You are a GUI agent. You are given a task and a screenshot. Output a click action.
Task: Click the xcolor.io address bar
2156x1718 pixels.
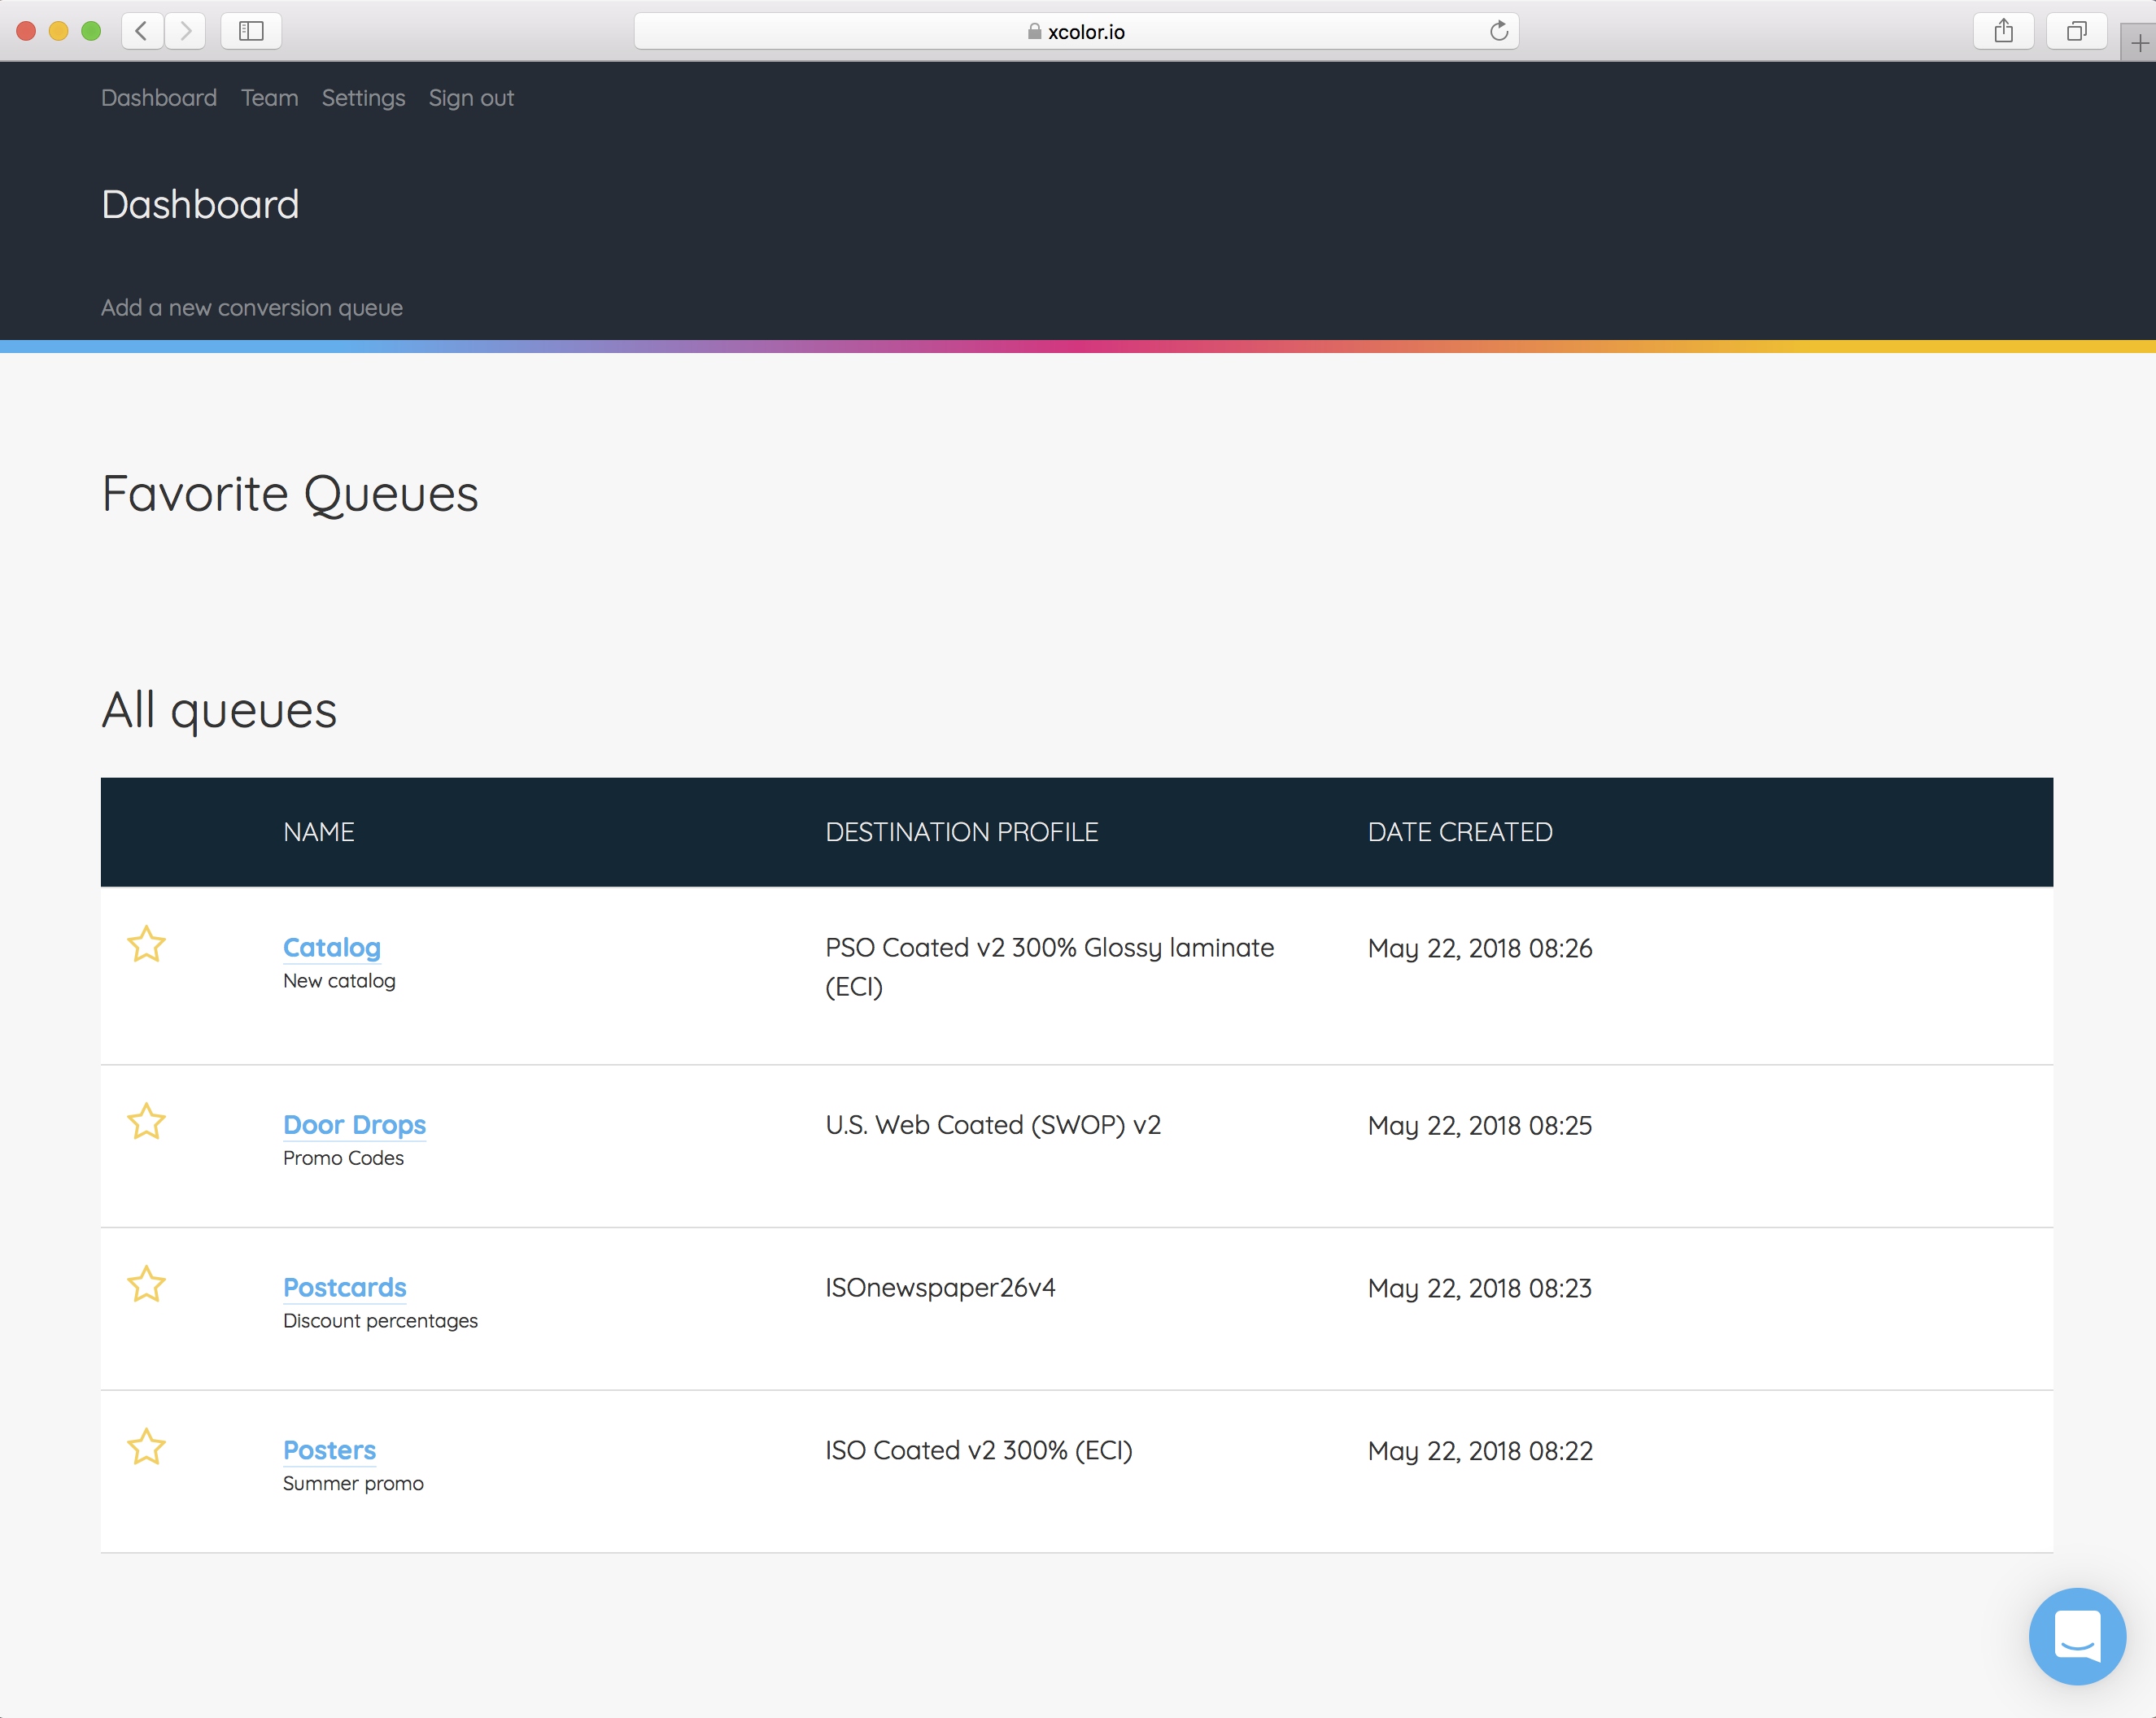(1075, 31)
